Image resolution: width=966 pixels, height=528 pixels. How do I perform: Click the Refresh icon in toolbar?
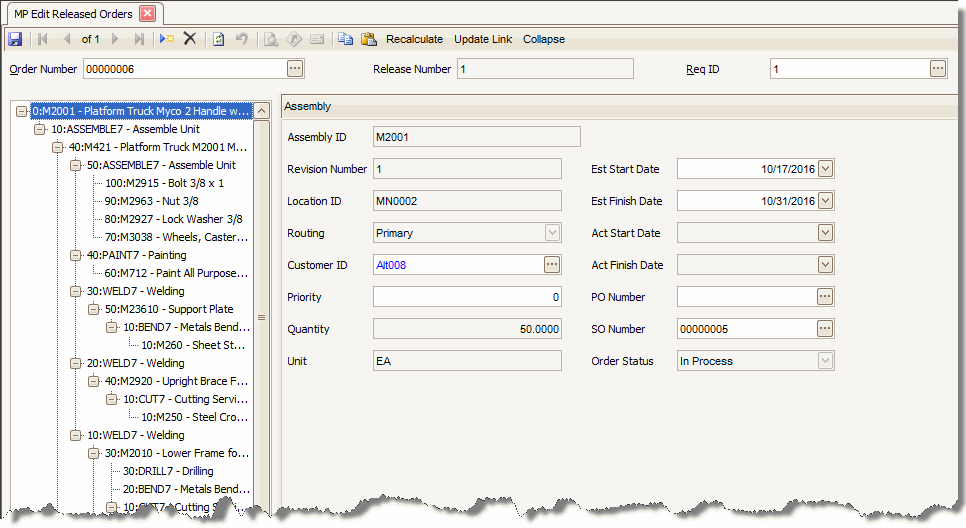pyautogui.click(x=218, y=39)
